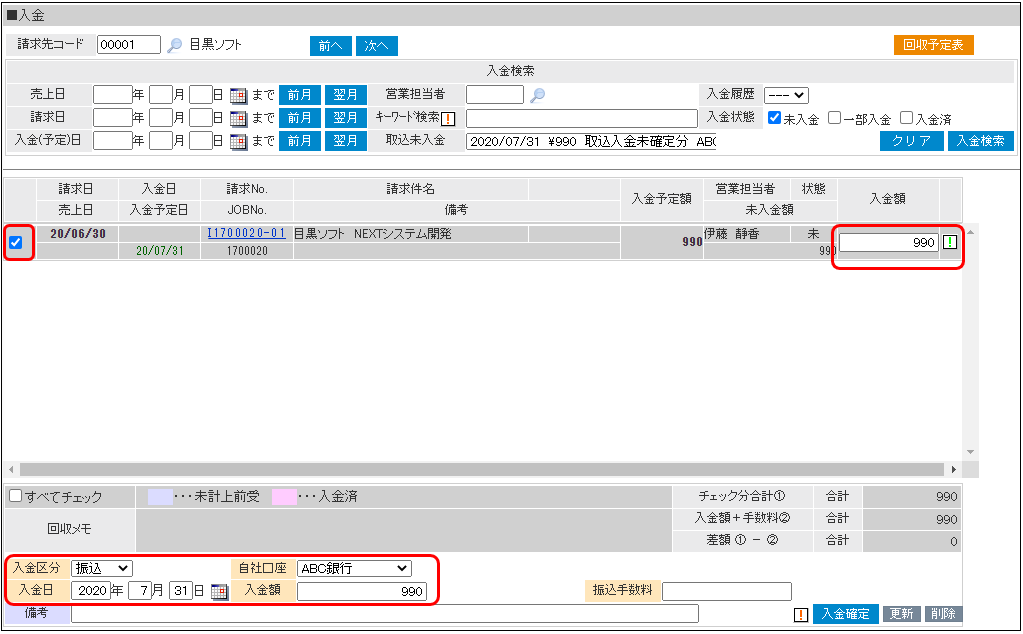Uncheck the 未入金 status checkbox
Screen dimensions: 1023x634
click(774, 118)
